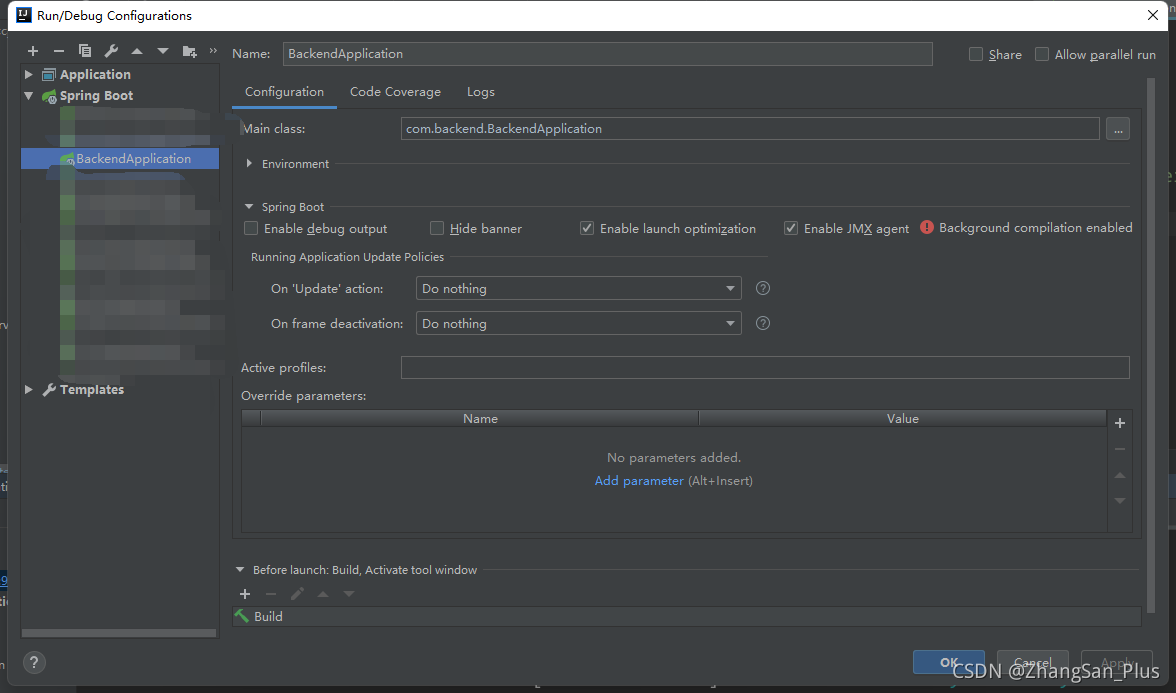Viewport: 1176px width, 693px height.
Task: Click the left panel horizontal scrollbar
Action: tap(118, 633)
